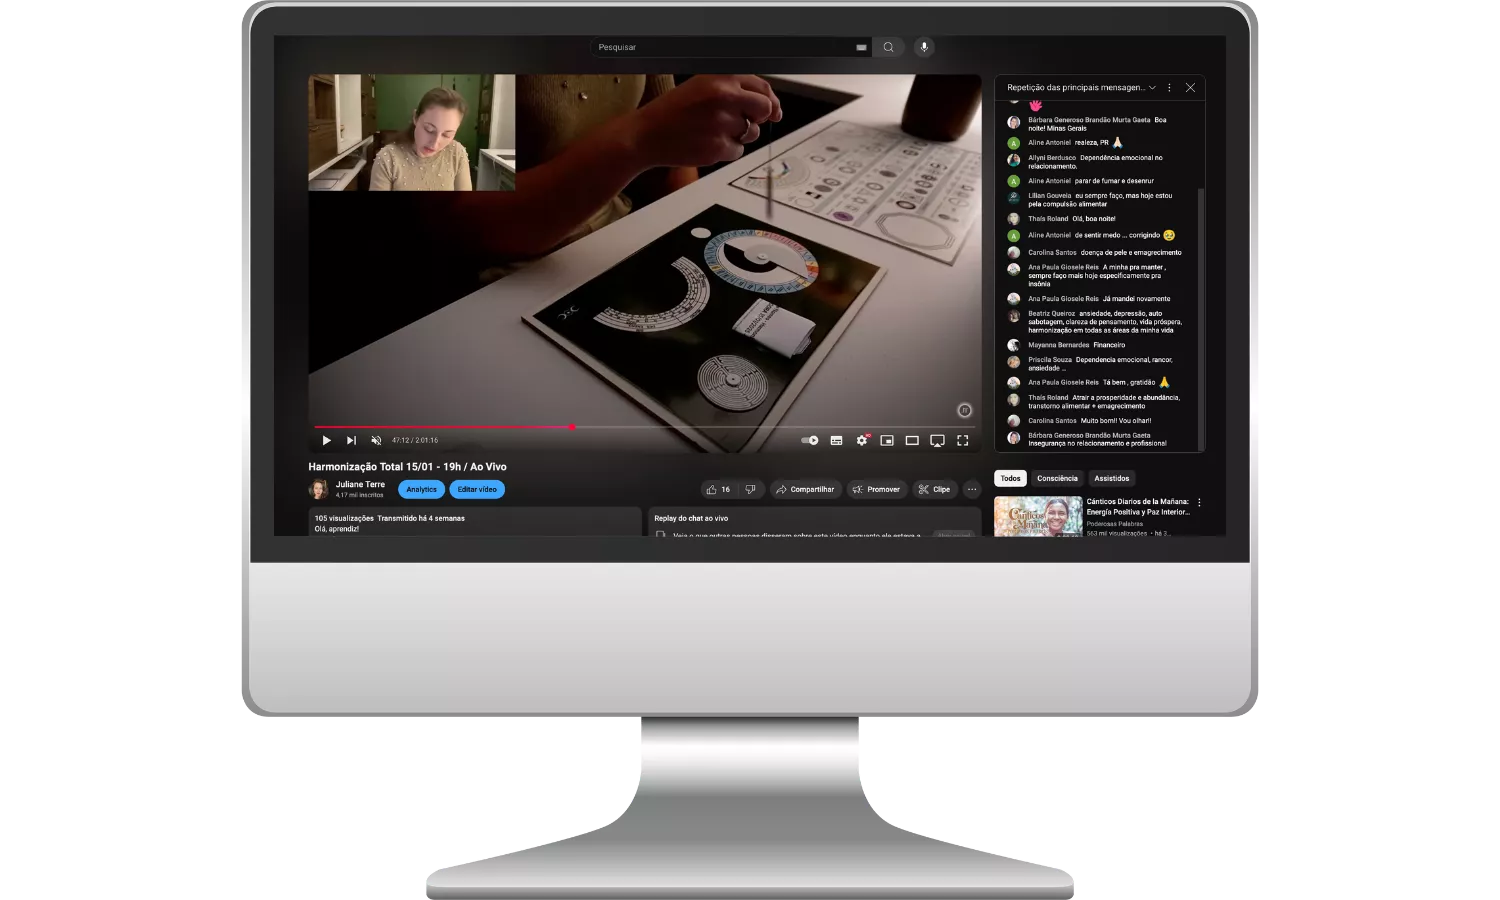The width and height of the screenshot is (1500, 900).
Task: Click the video title 'Harmonização Total 15/01'
Action: [x=407, y=467]
